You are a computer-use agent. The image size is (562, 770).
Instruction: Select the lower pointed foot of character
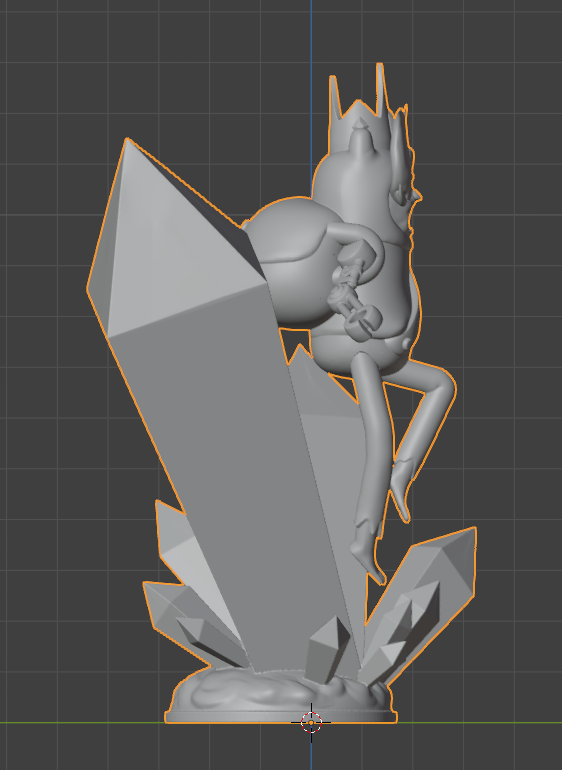pos(368,560)
